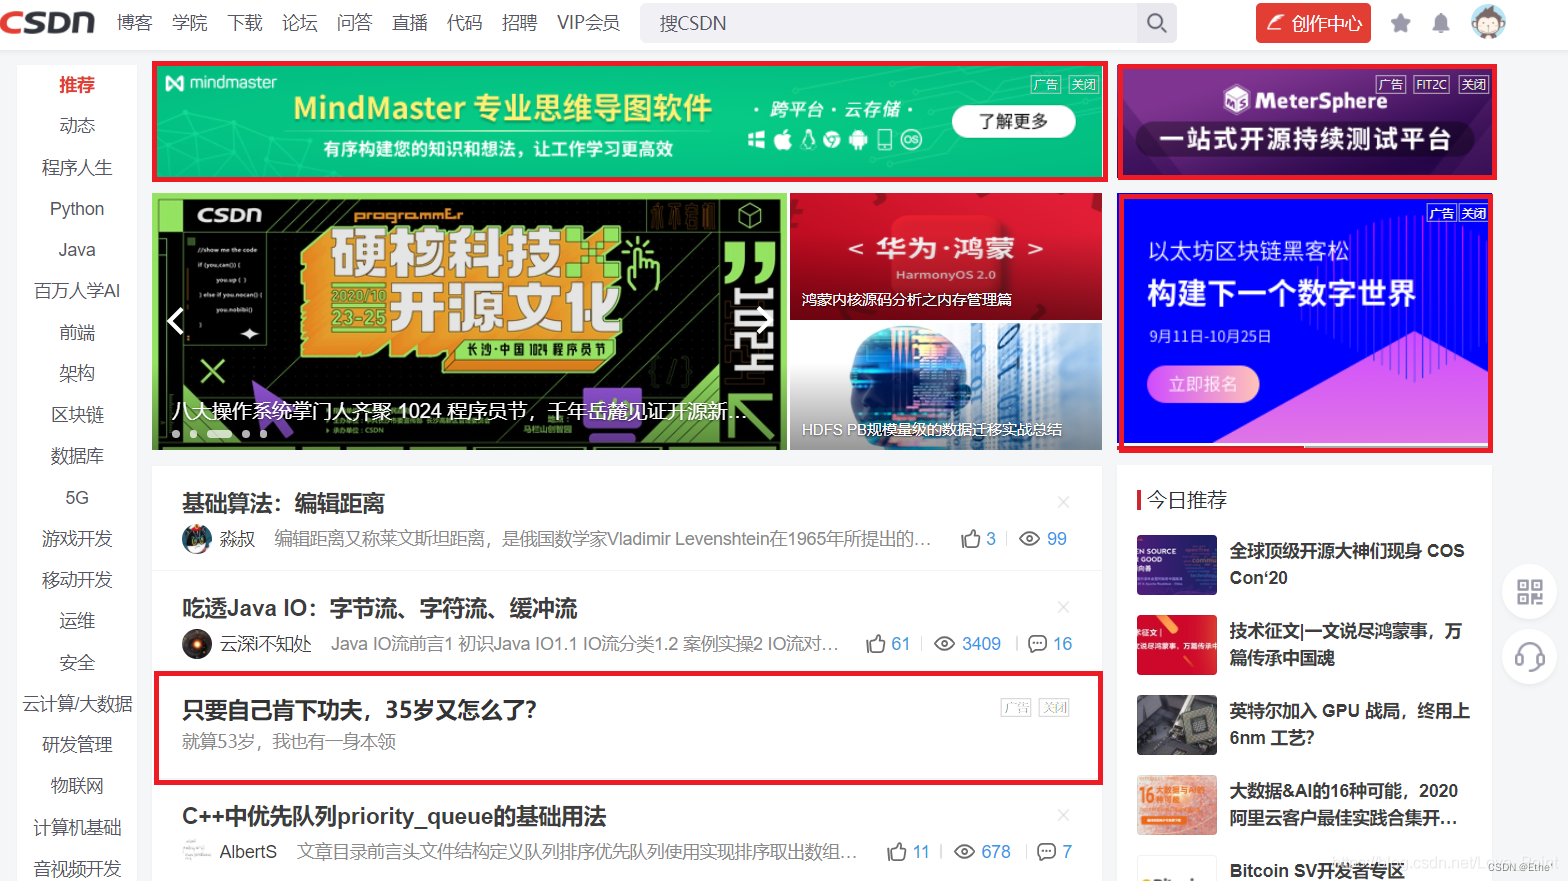Click 云深不知处 author avatar
Viewport: 1568px width, 881px height.
click(x=197, y=644)
